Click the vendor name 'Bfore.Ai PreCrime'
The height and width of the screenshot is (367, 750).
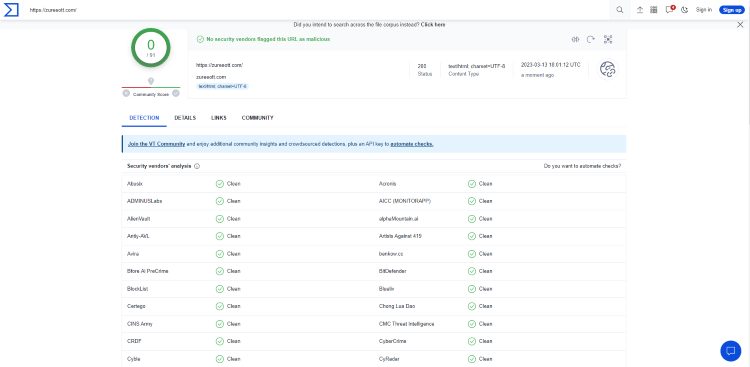coord(148,271)
